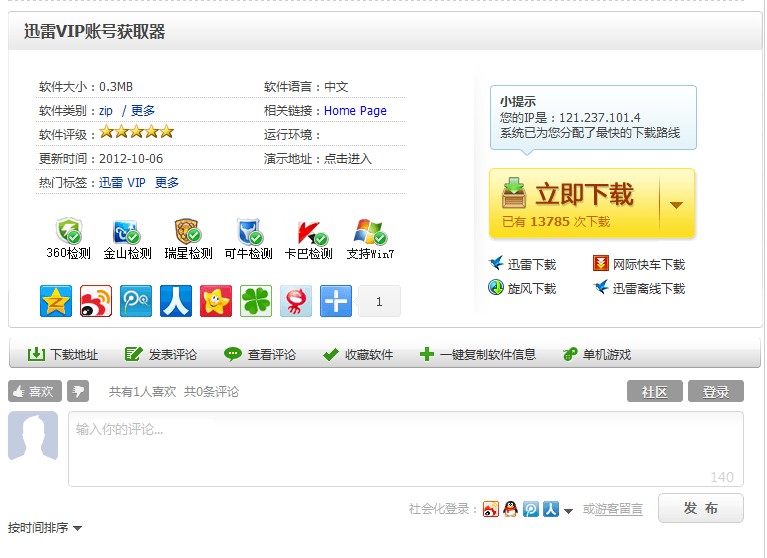Open the zip category link
This screenshot has height=558, width=767.
coord(106,111)
